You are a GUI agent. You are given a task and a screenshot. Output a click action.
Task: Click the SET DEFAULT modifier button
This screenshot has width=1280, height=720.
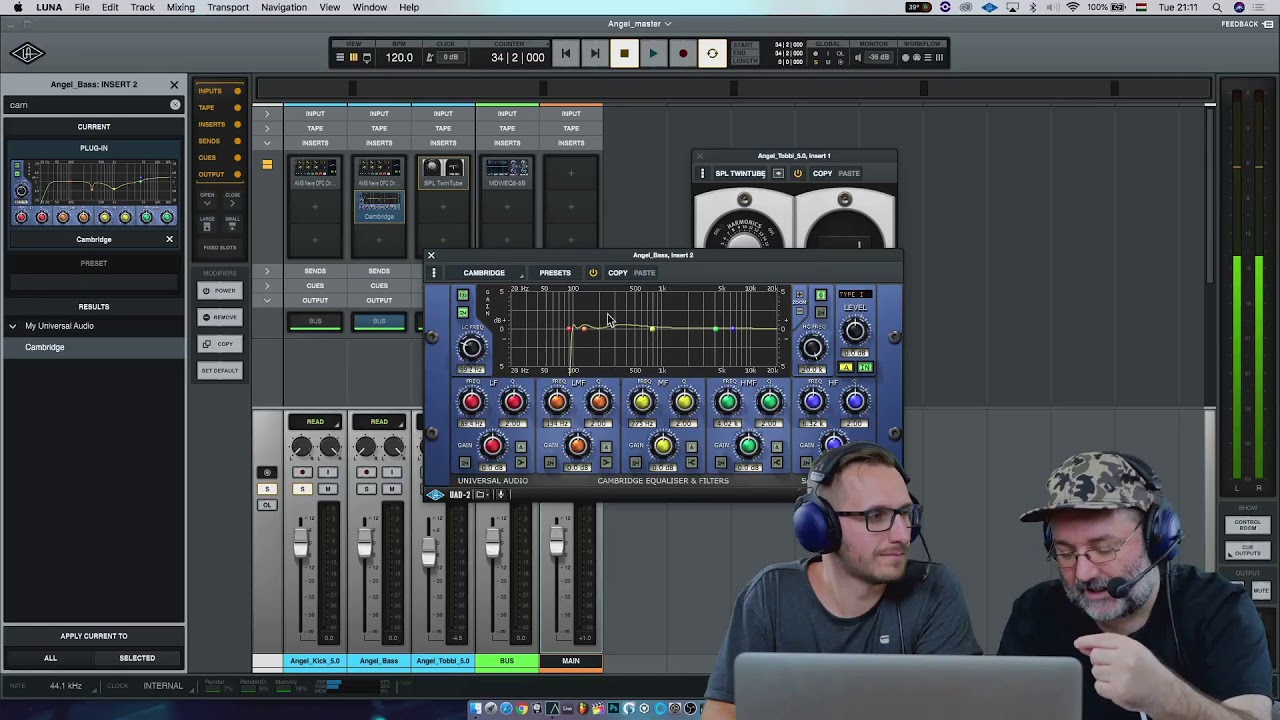coord(220,370)
